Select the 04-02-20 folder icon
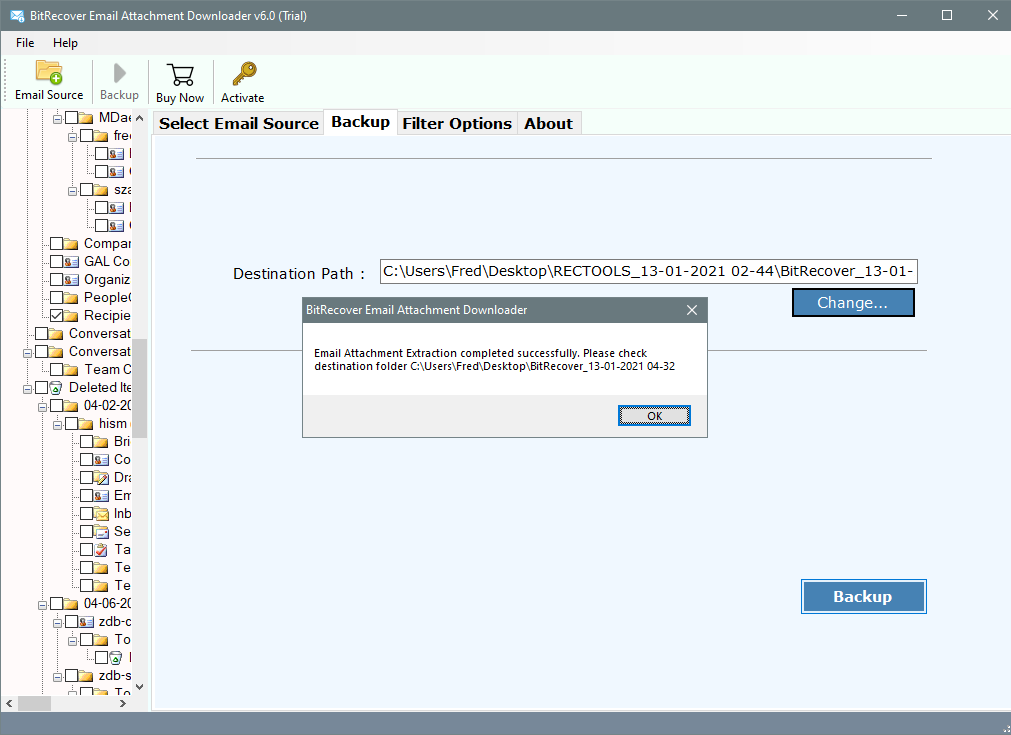Image resolution: width=1011 pixels, height=735 pixels. click(71, 406)
